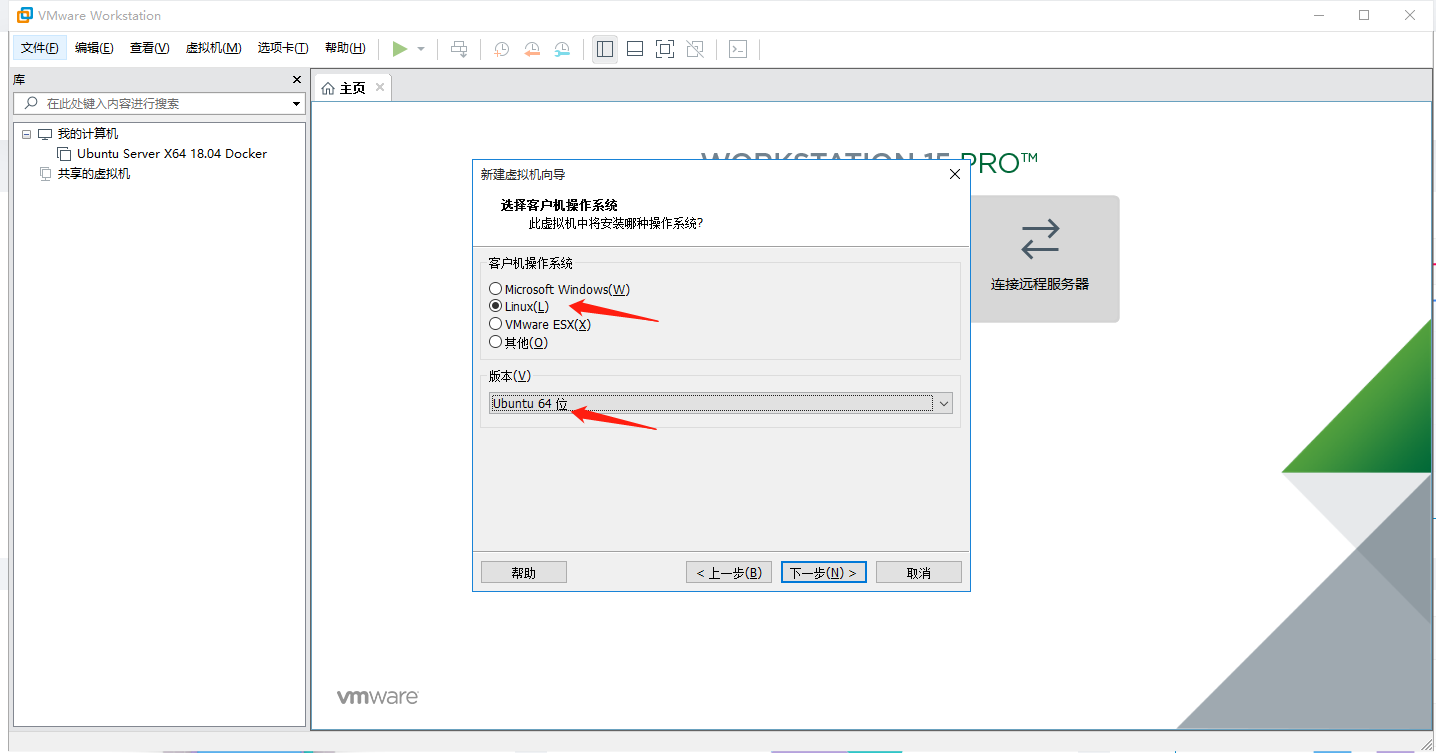Screen dimensions: 1436x753
Task: Click the home icon on the 主页 tab
Action: click(328, 89)
